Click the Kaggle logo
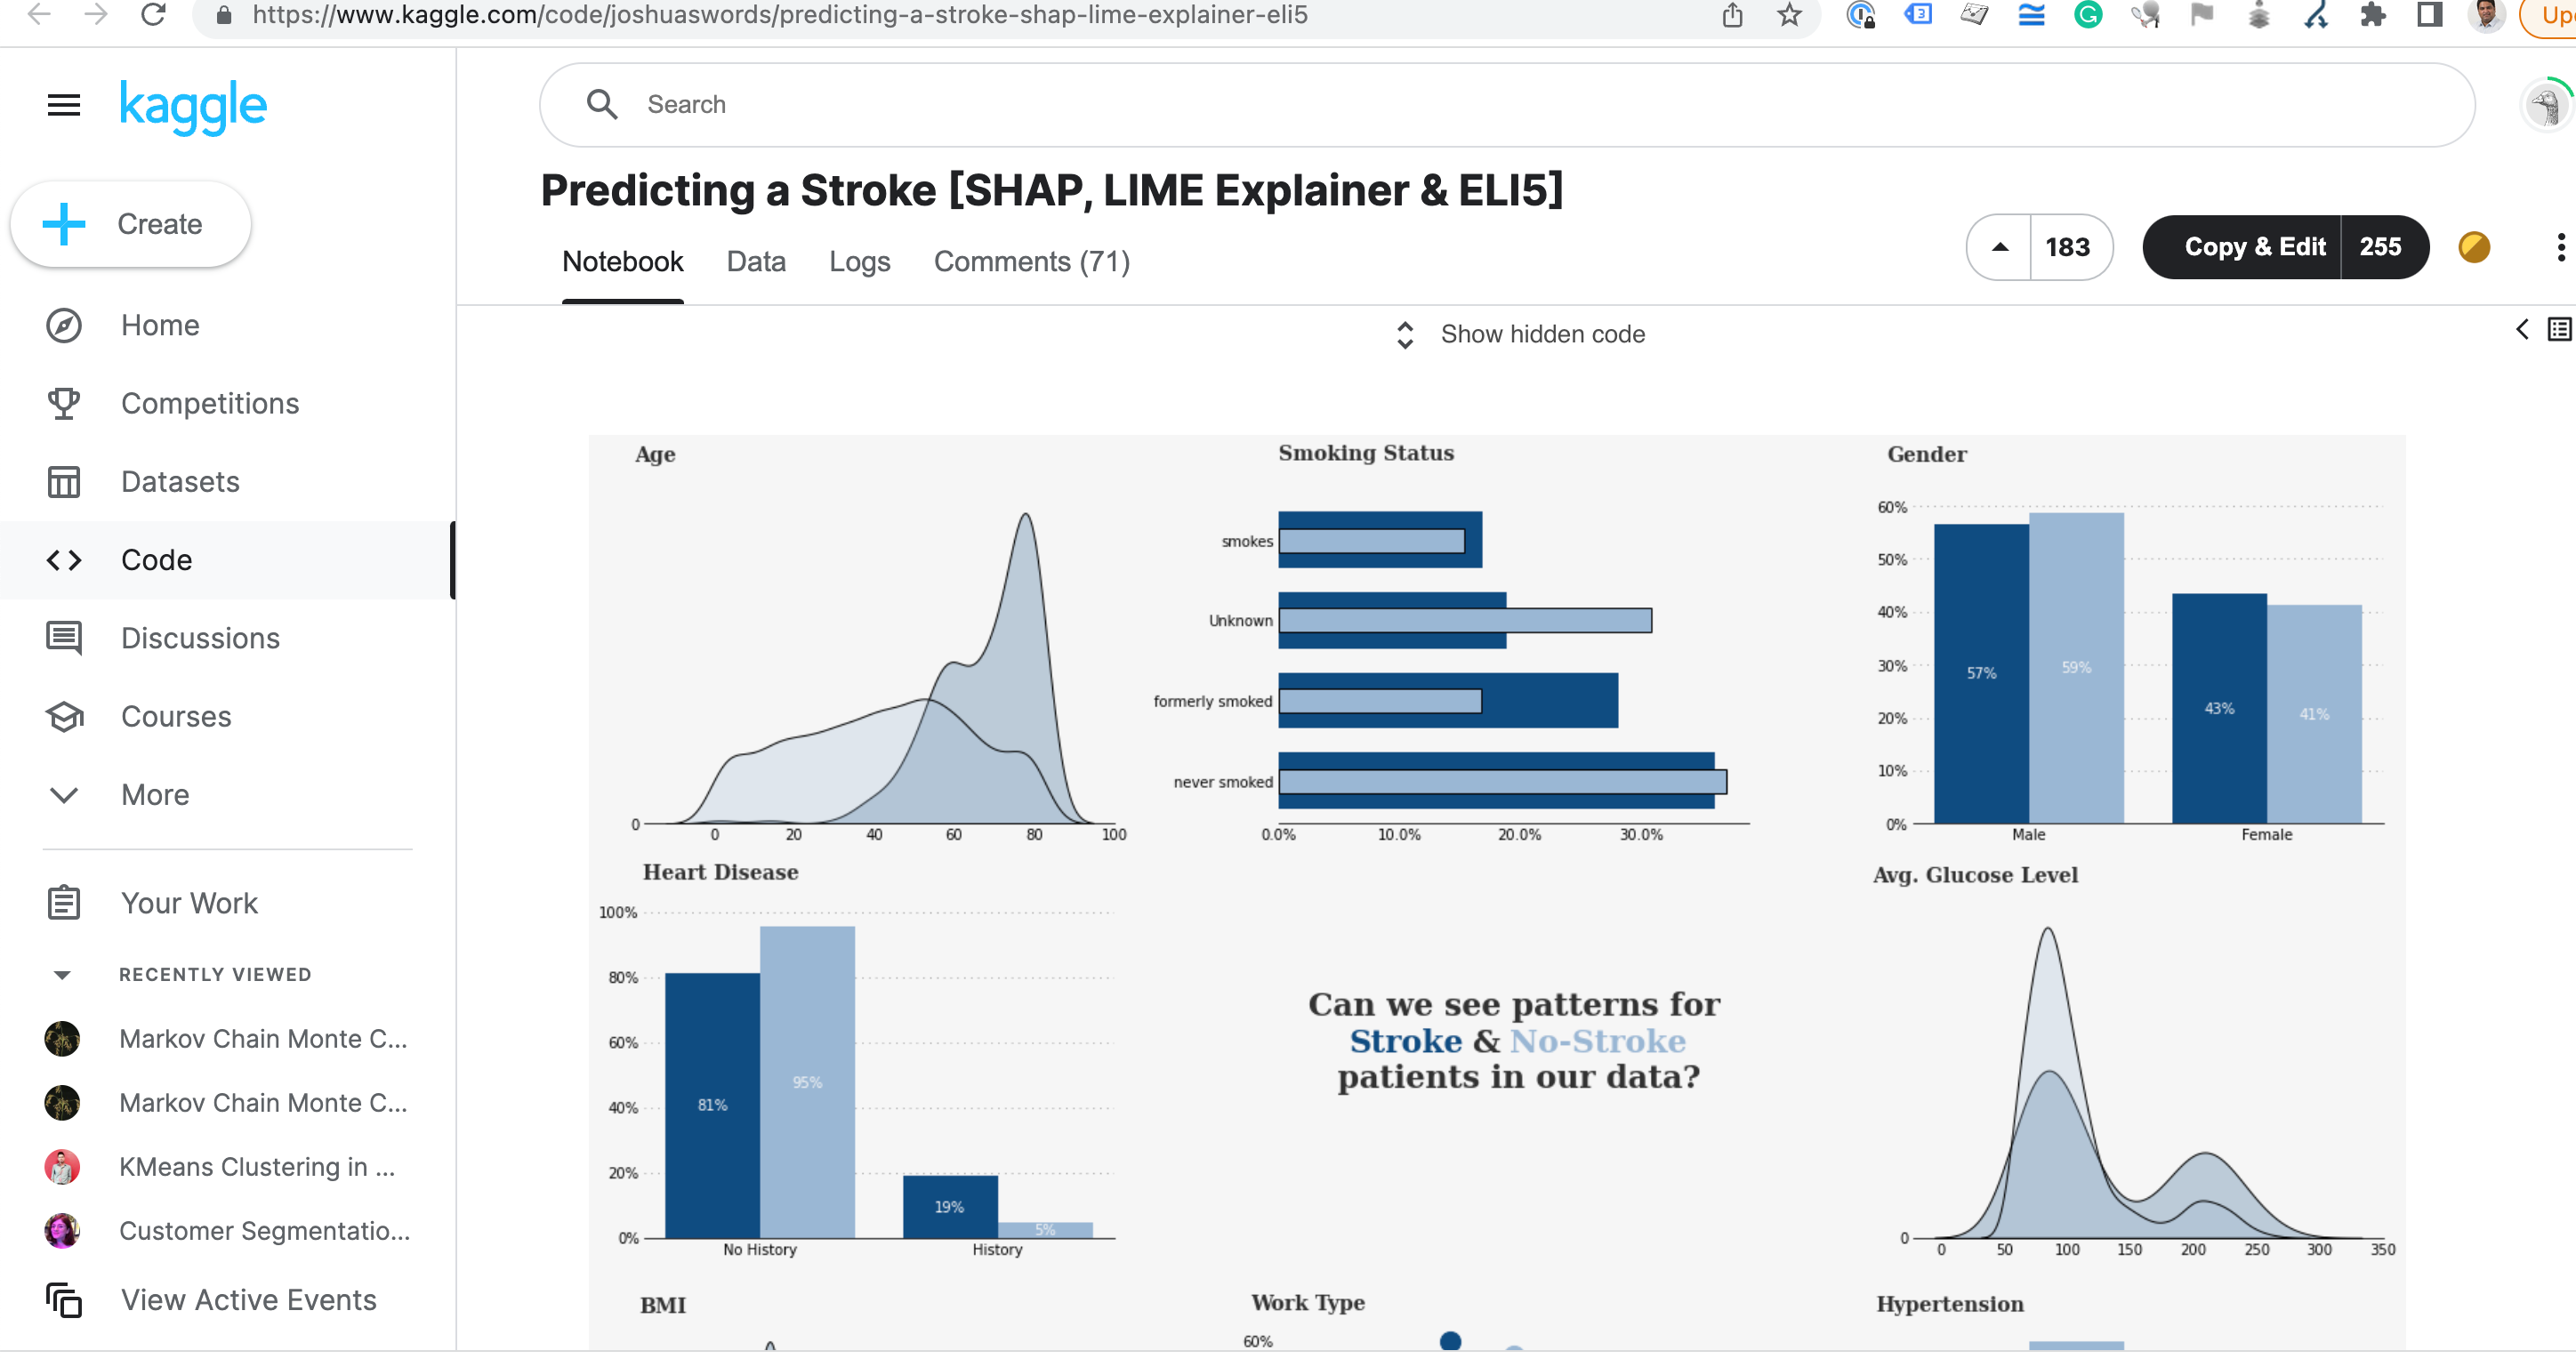2576x1359 pixels. click(x=192, y=105)
